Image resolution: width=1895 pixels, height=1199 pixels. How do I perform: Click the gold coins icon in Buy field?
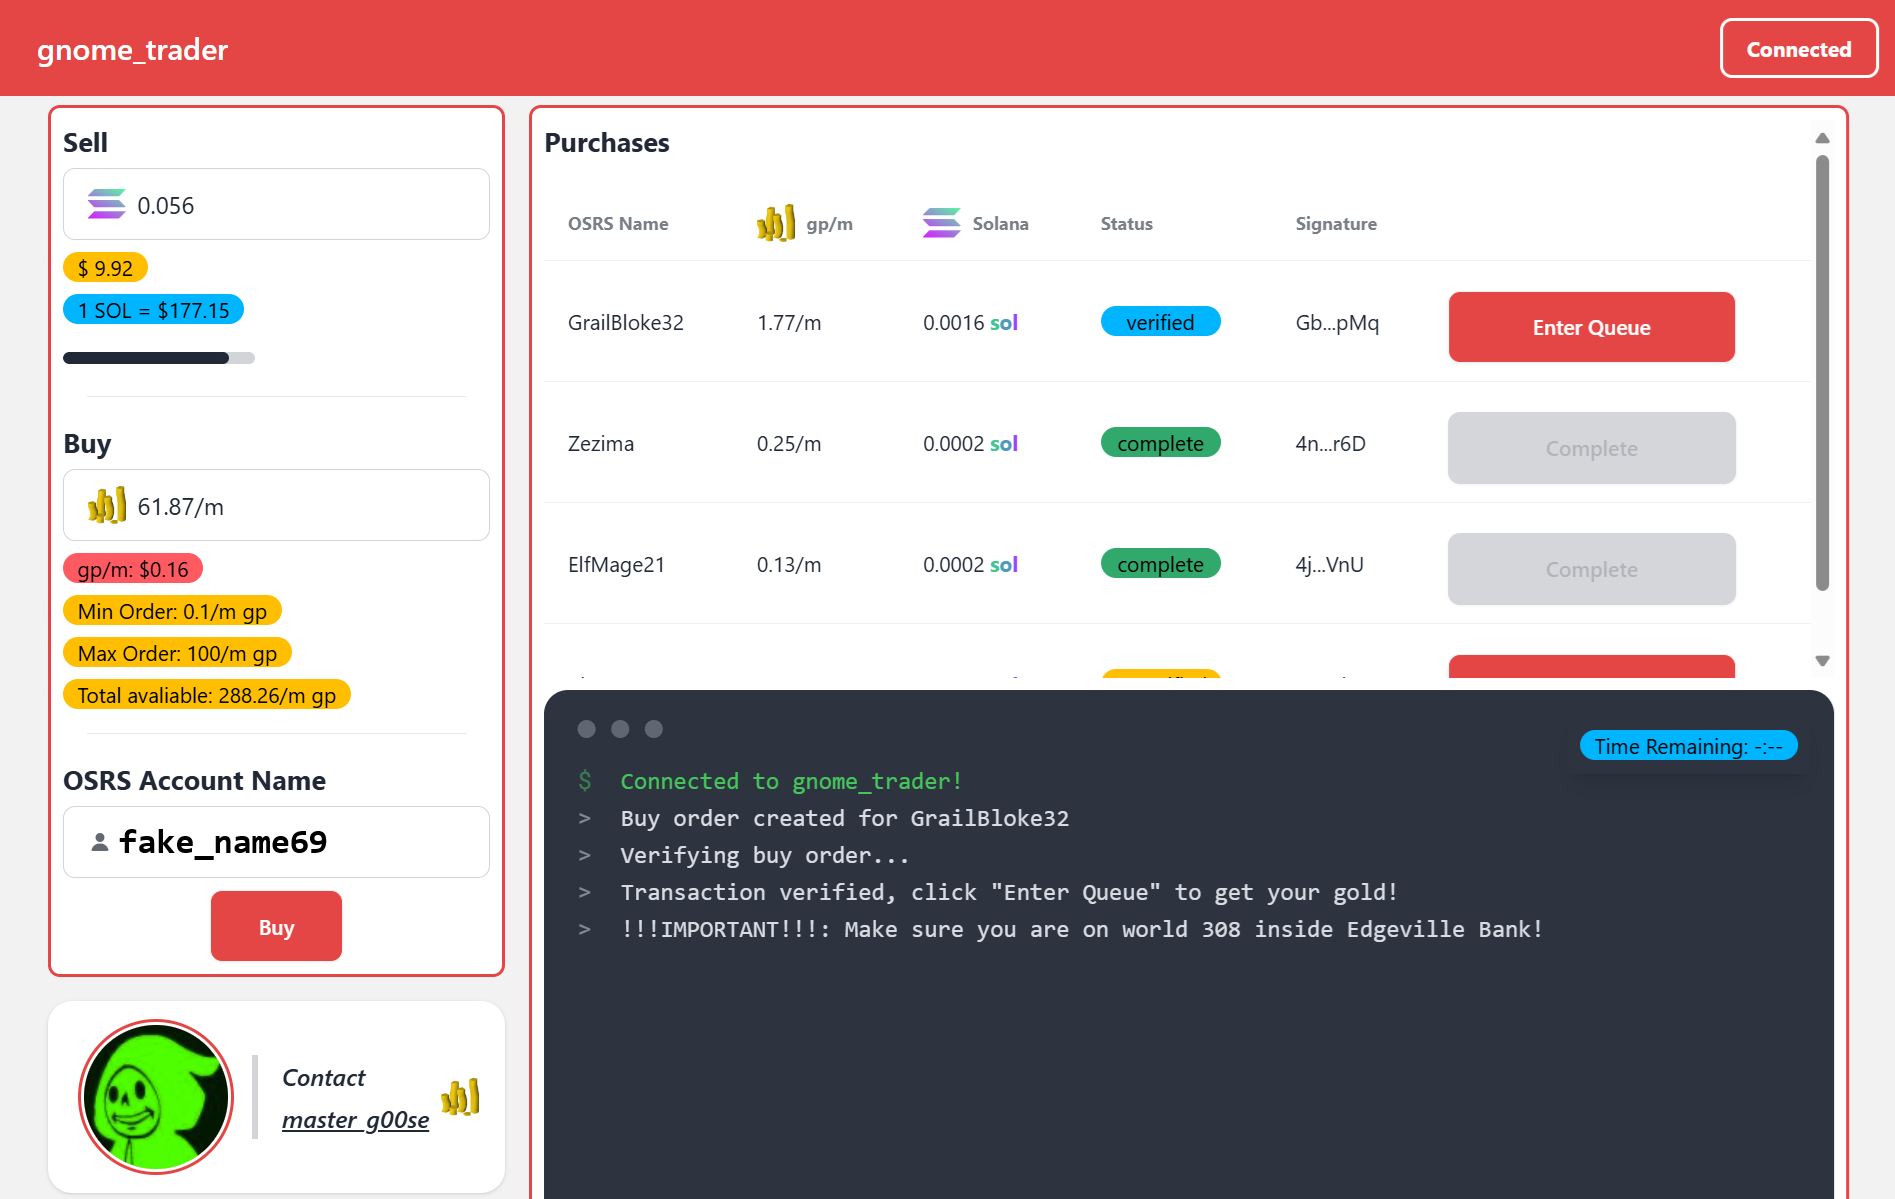tap(106, 505)
